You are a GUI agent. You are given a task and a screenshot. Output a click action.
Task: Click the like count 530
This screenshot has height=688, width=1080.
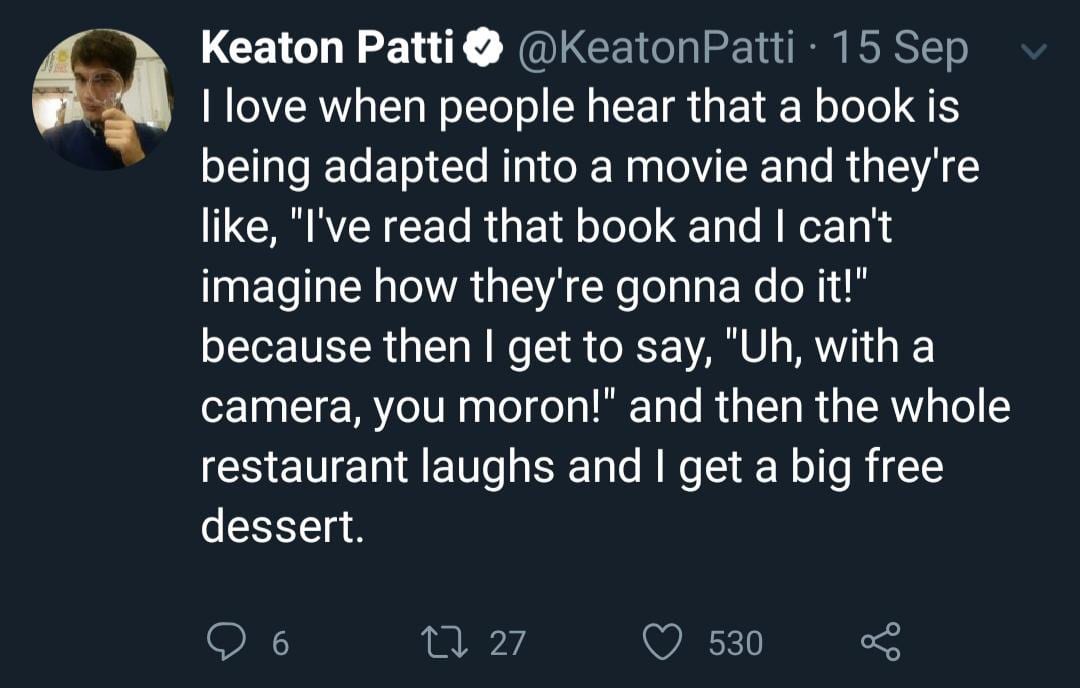tap(735, 643)
